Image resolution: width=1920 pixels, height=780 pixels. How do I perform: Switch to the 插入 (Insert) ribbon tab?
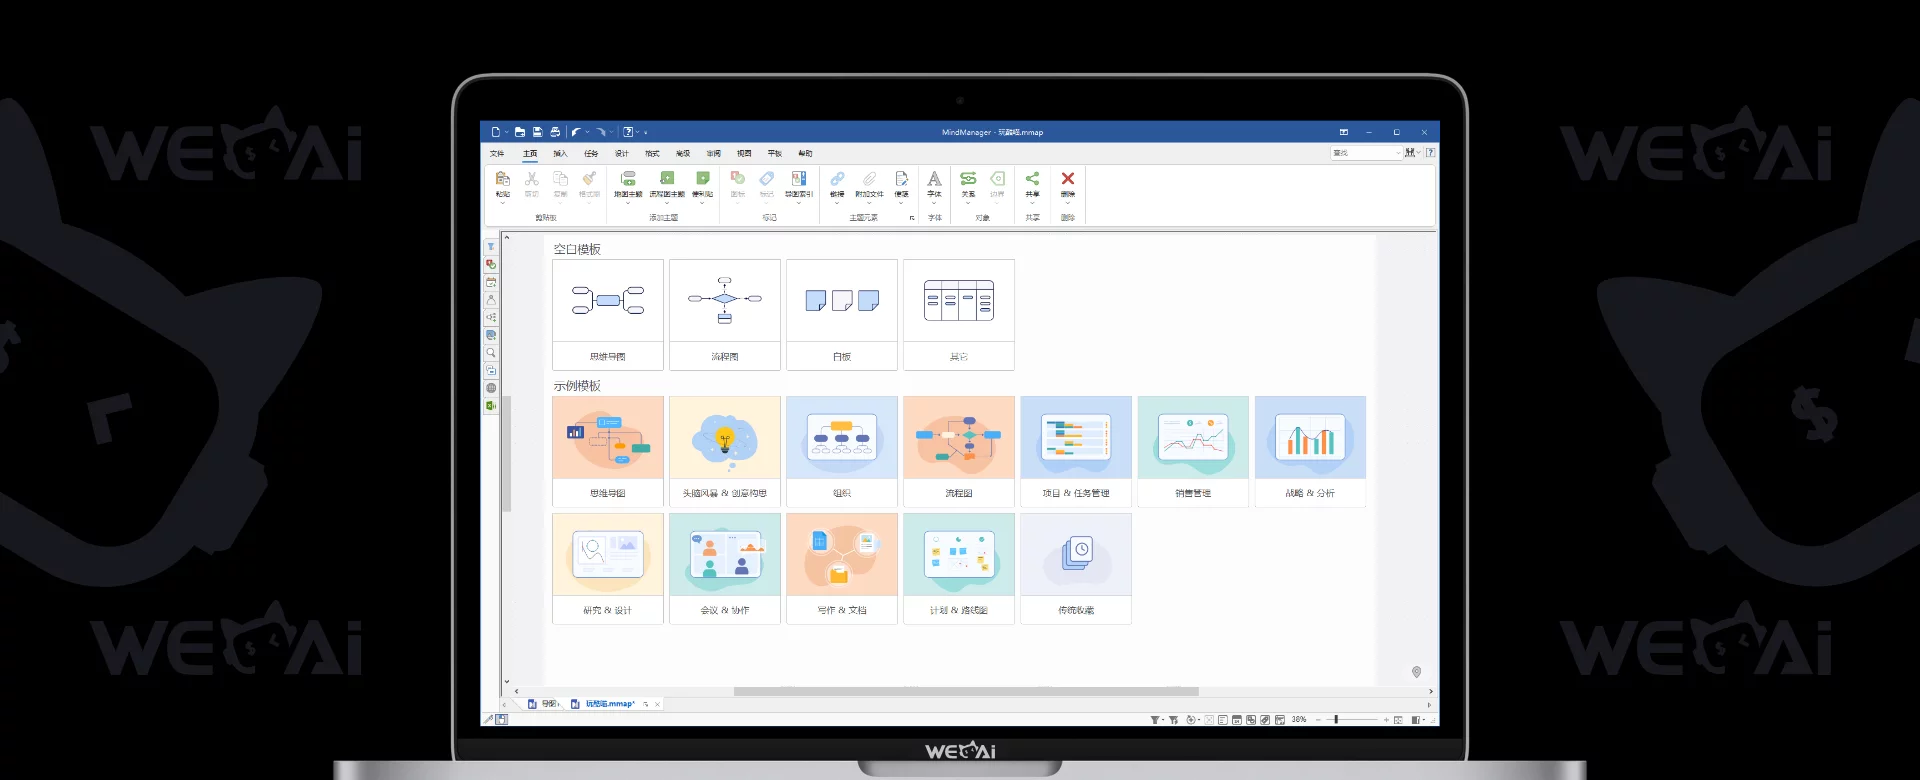click(560, 154)
